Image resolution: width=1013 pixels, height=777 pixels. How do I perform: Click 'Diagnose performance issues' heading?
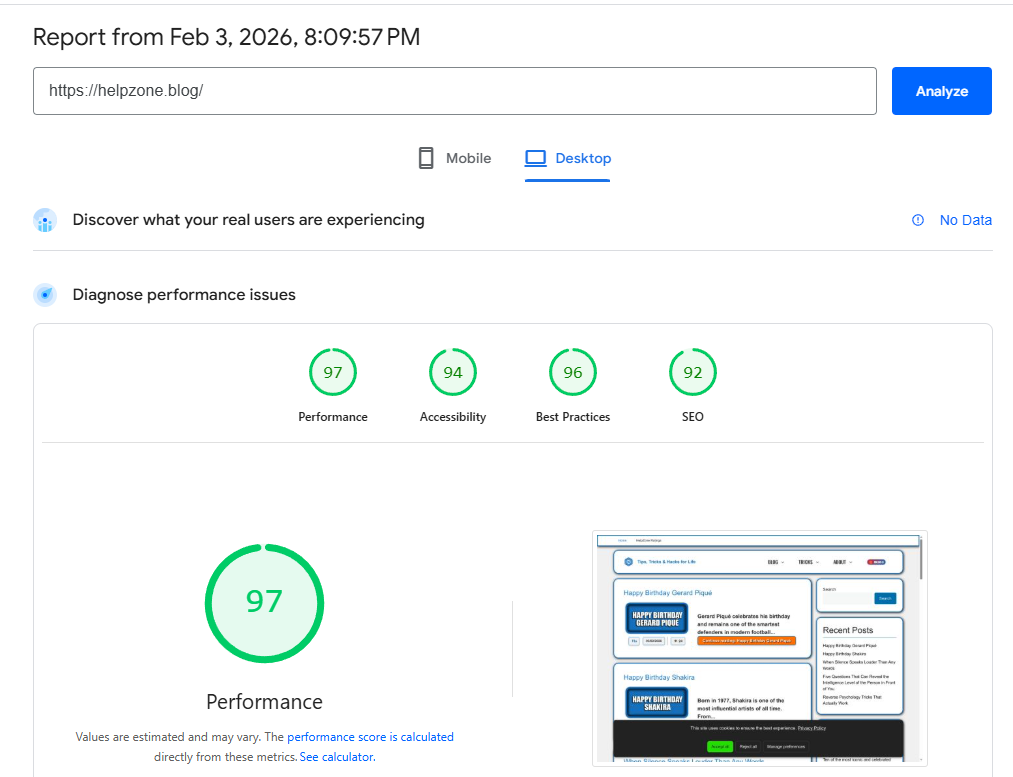(184, 295)
